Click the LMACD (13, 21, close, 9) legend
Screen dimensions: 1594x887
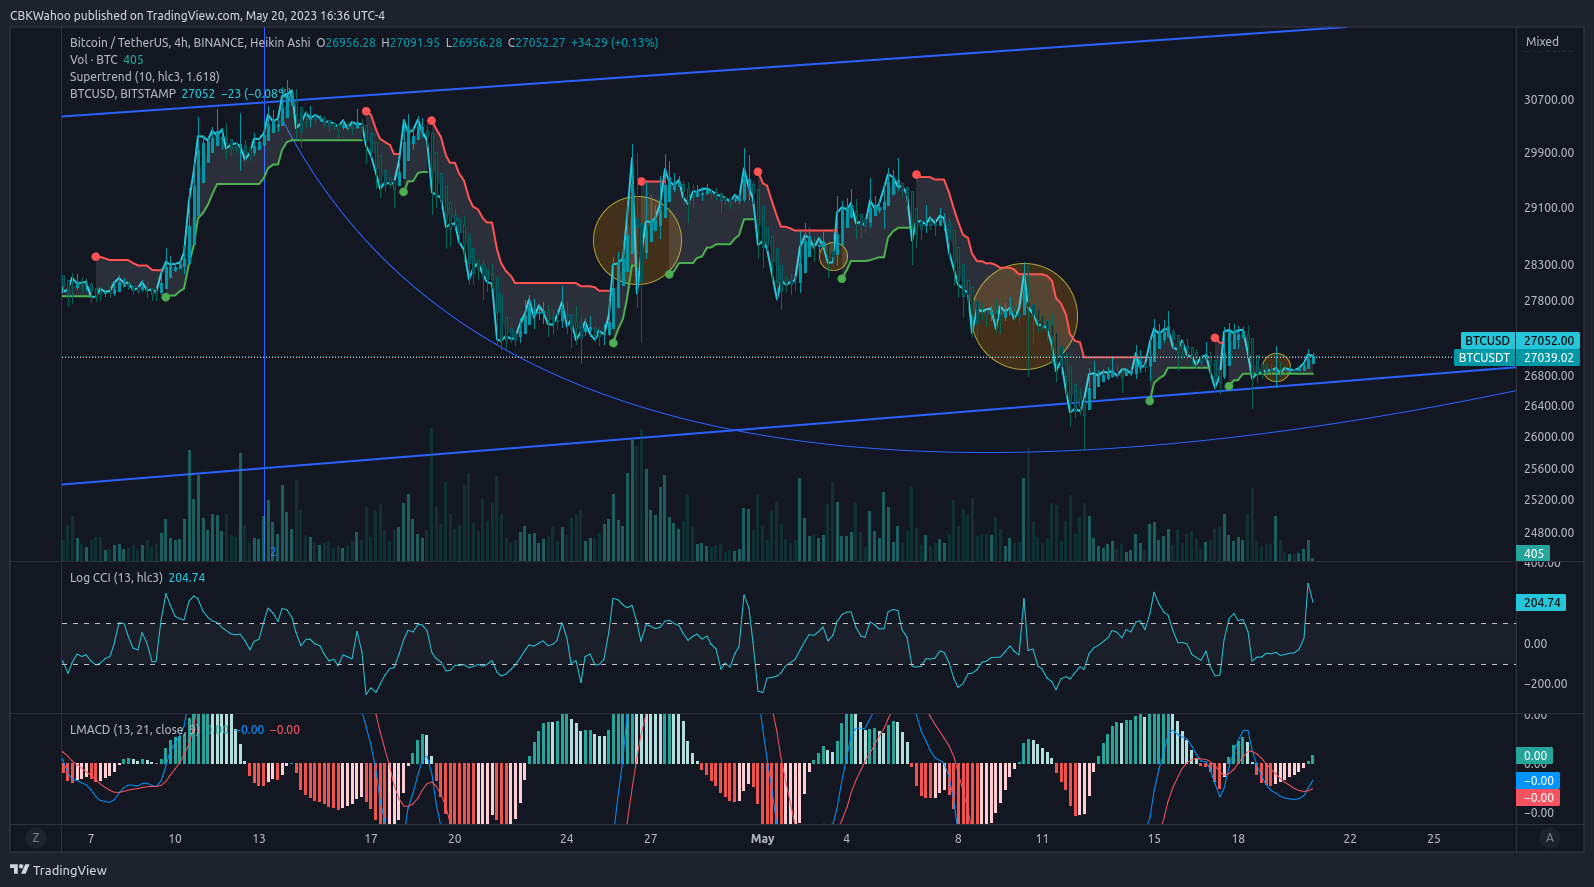(135, 730)
